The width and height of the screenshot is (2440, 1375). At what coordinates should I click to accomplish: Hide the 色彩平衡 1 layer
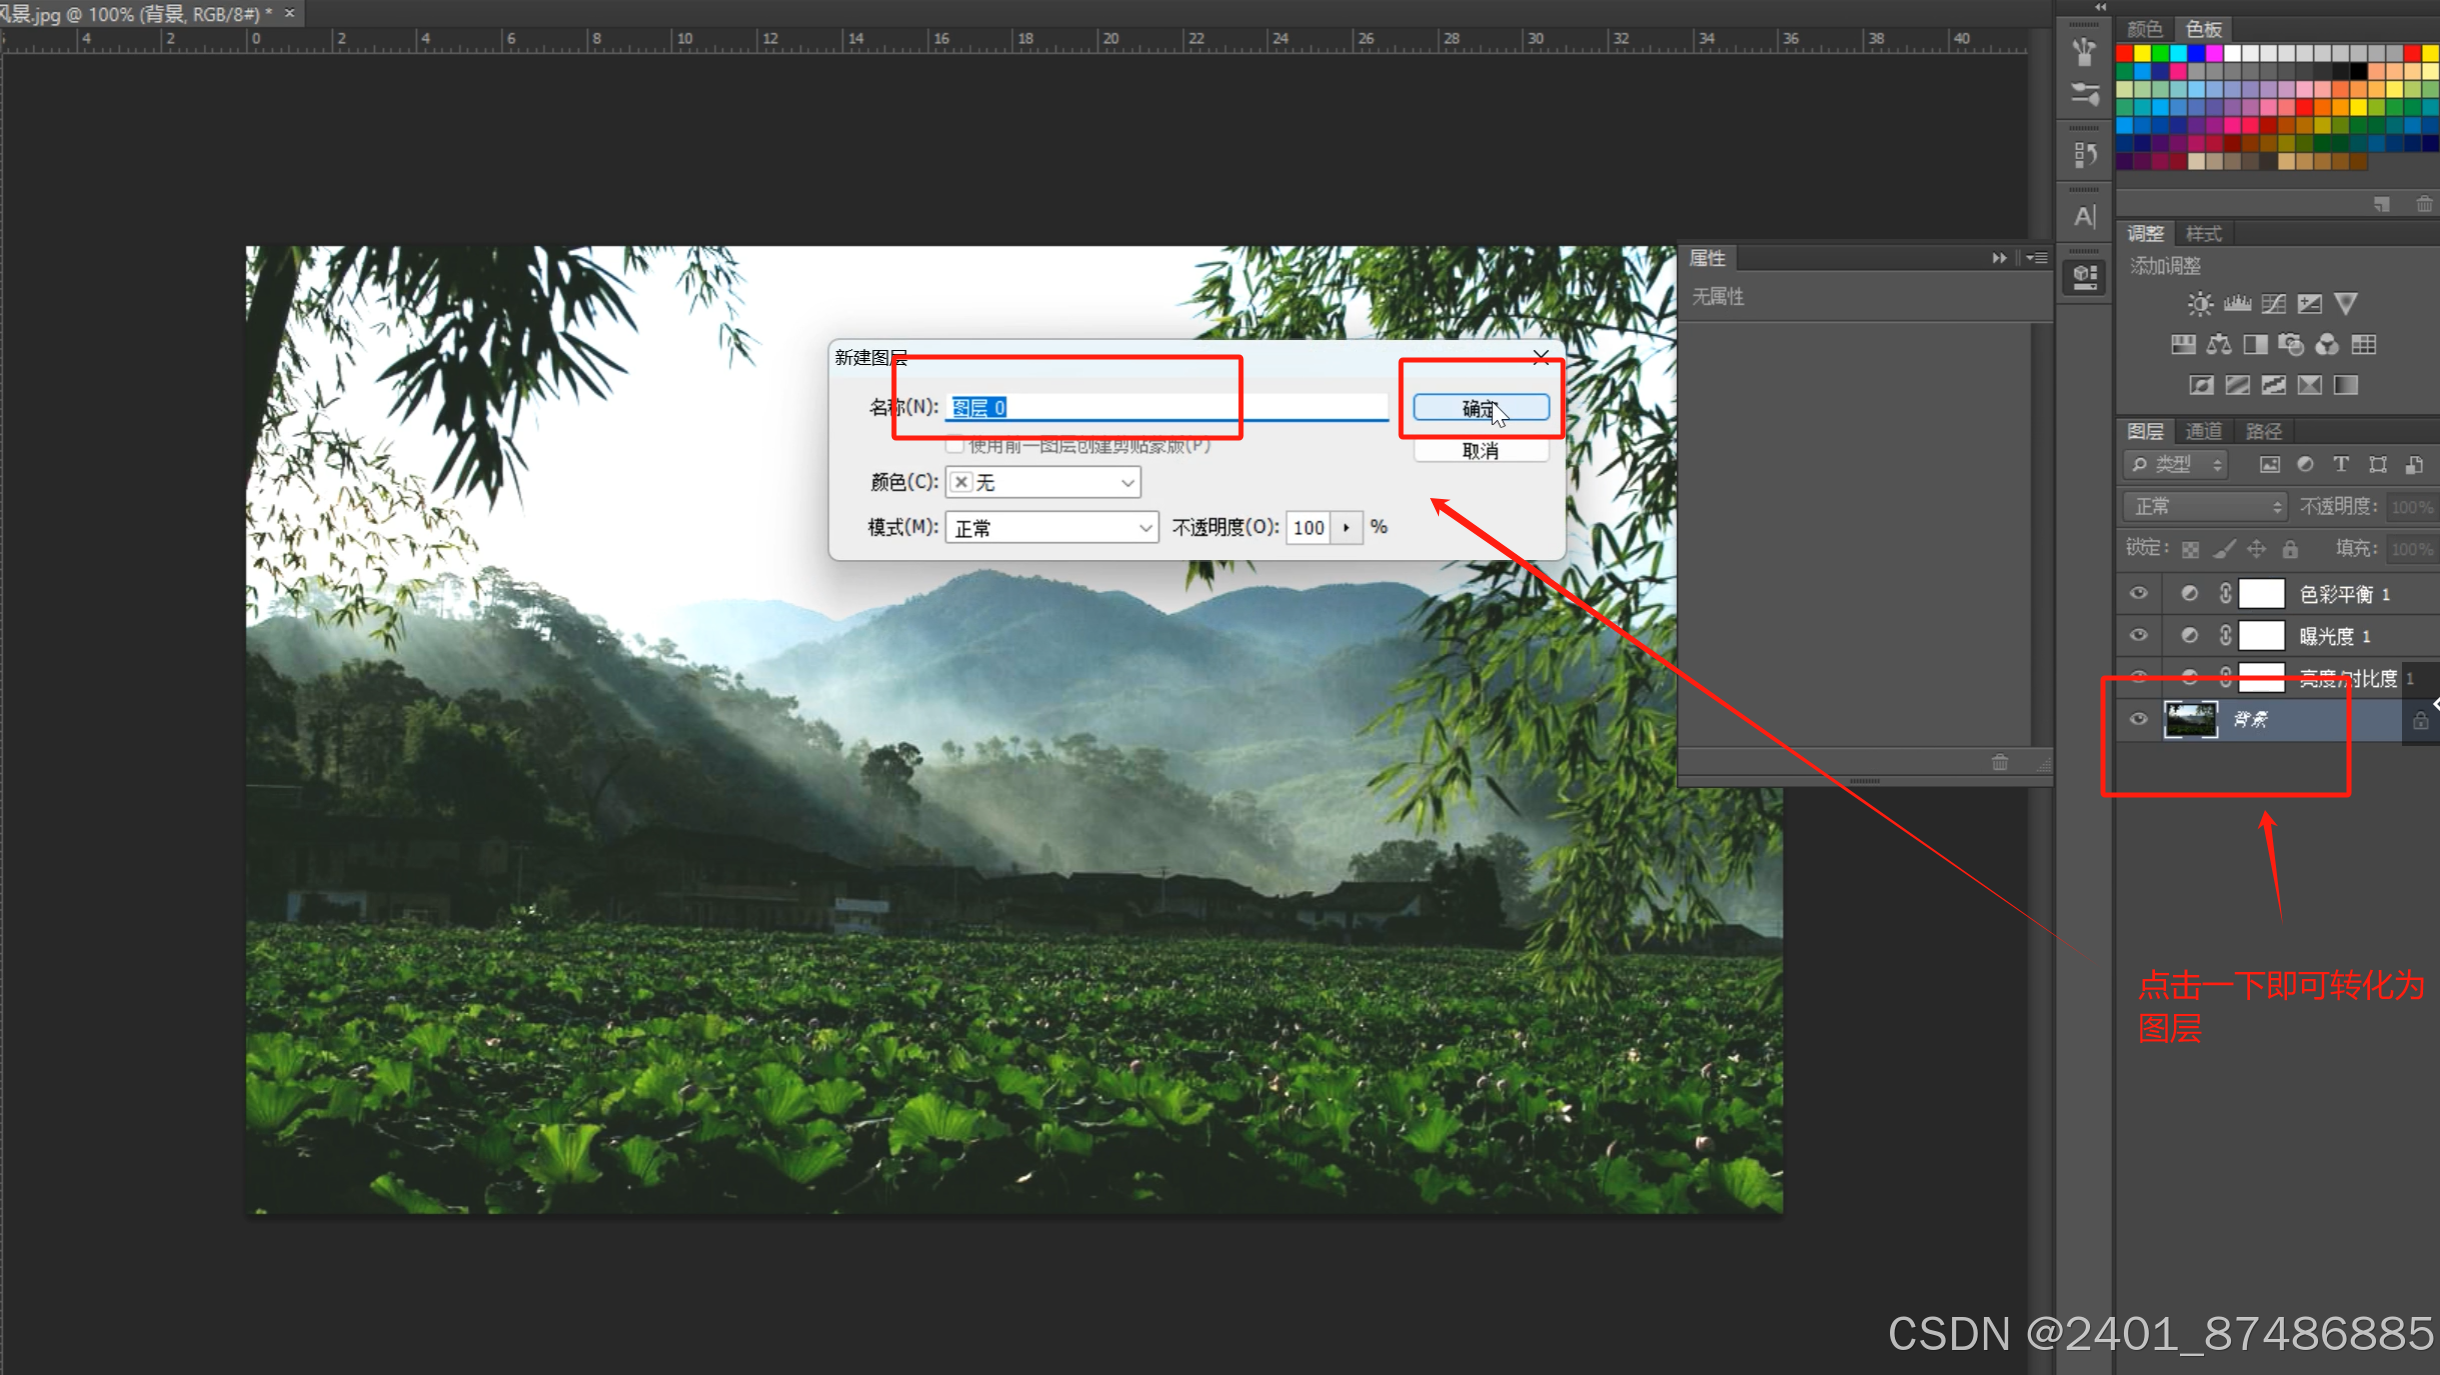pyautogui.click(x=2138, y=594)
